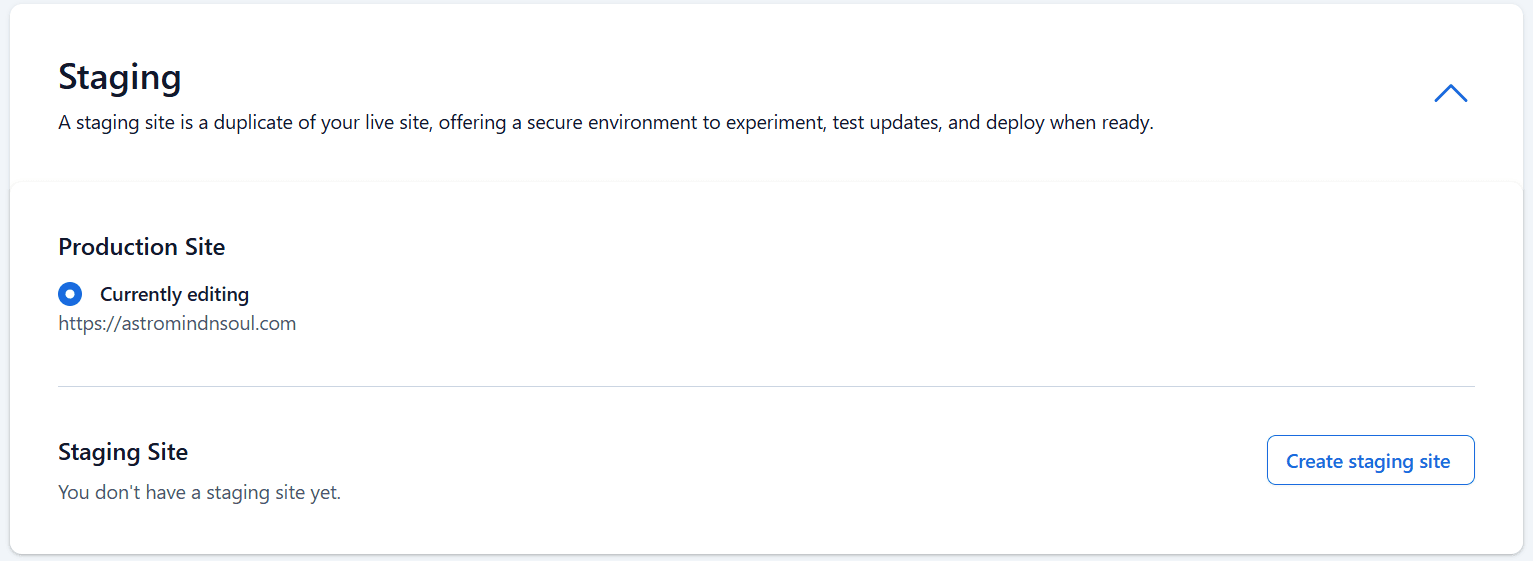This screenshot has width=1533, height=561.
Task: Click the Currently editing label text
Action: 174,294
